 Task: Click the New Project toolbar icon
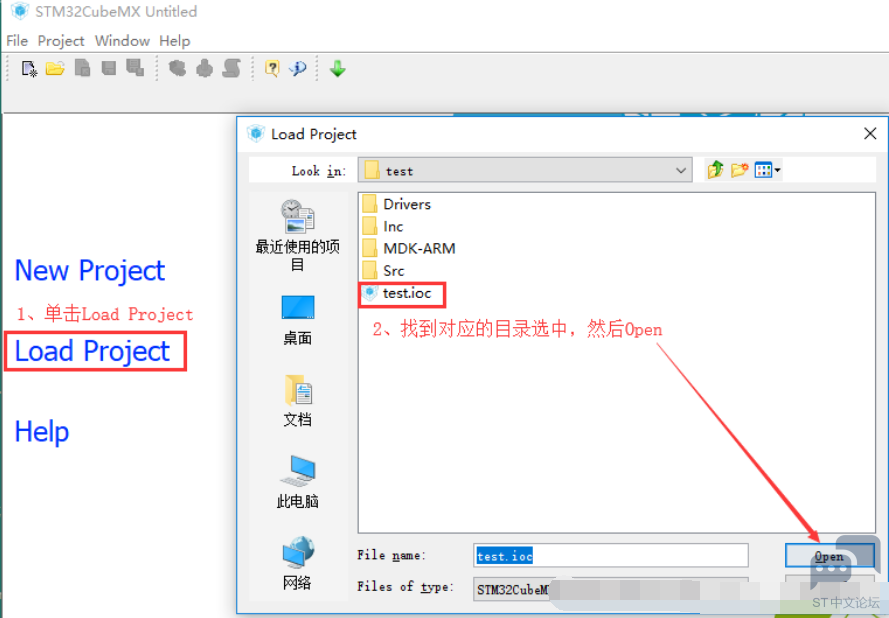click(29, 69)
